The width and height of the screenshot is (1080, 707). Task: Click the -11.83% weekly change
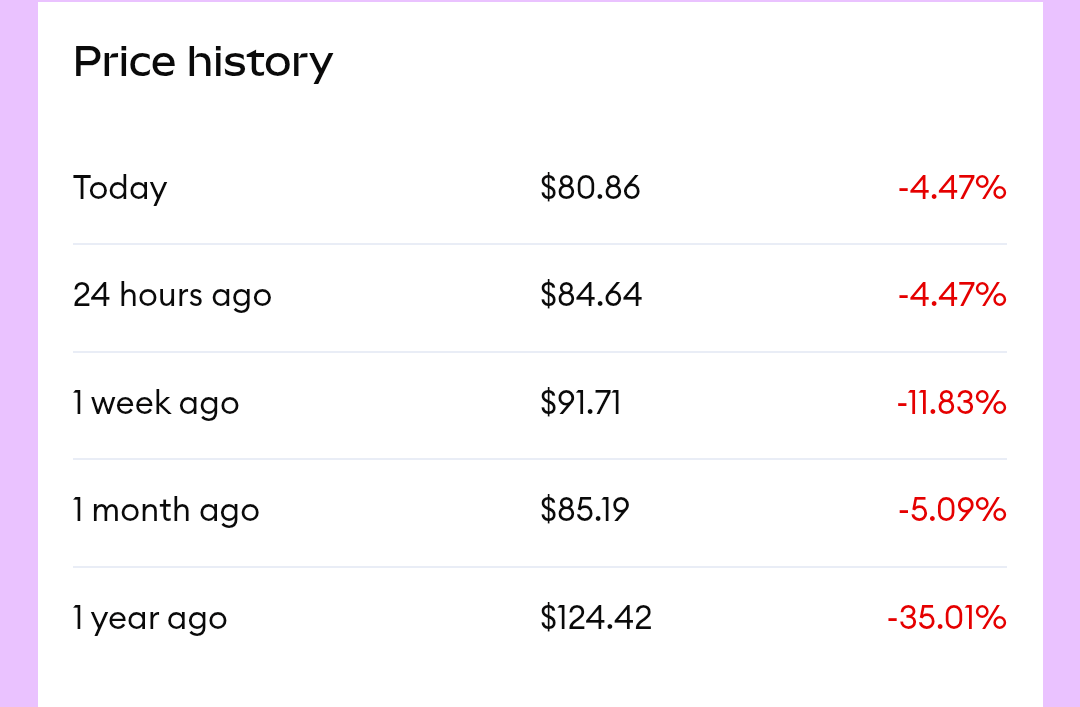click(951, 403)
